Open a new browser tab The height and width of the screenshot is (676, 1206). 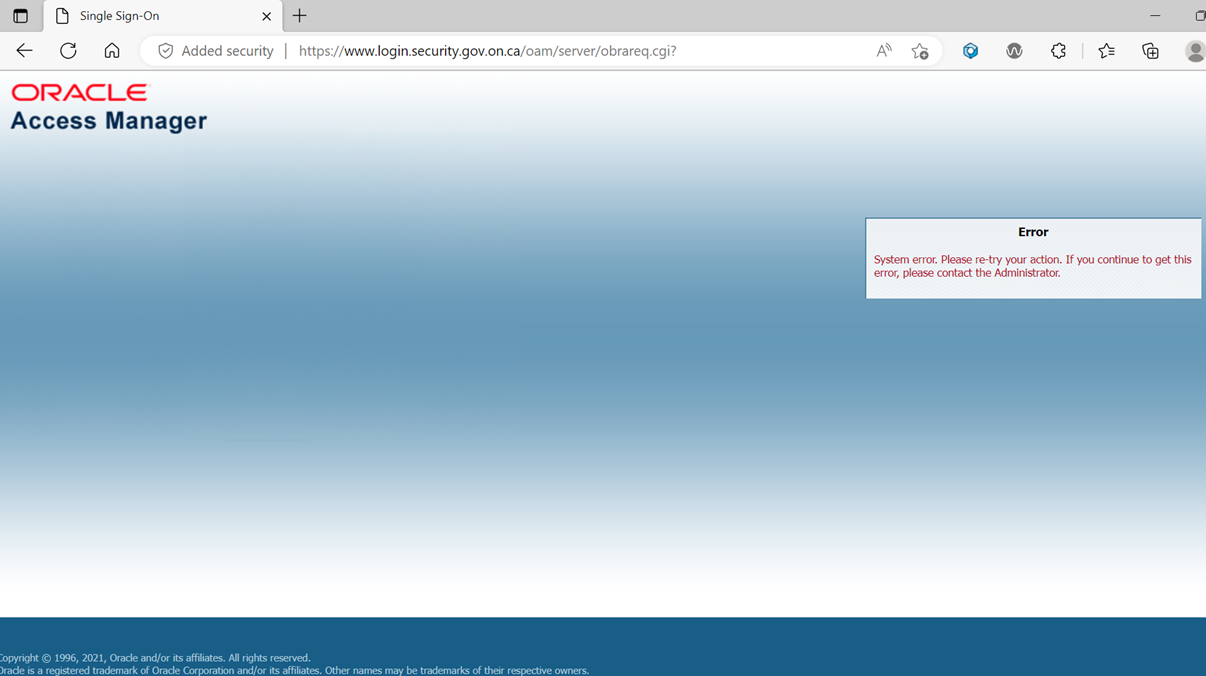[300, 16]
